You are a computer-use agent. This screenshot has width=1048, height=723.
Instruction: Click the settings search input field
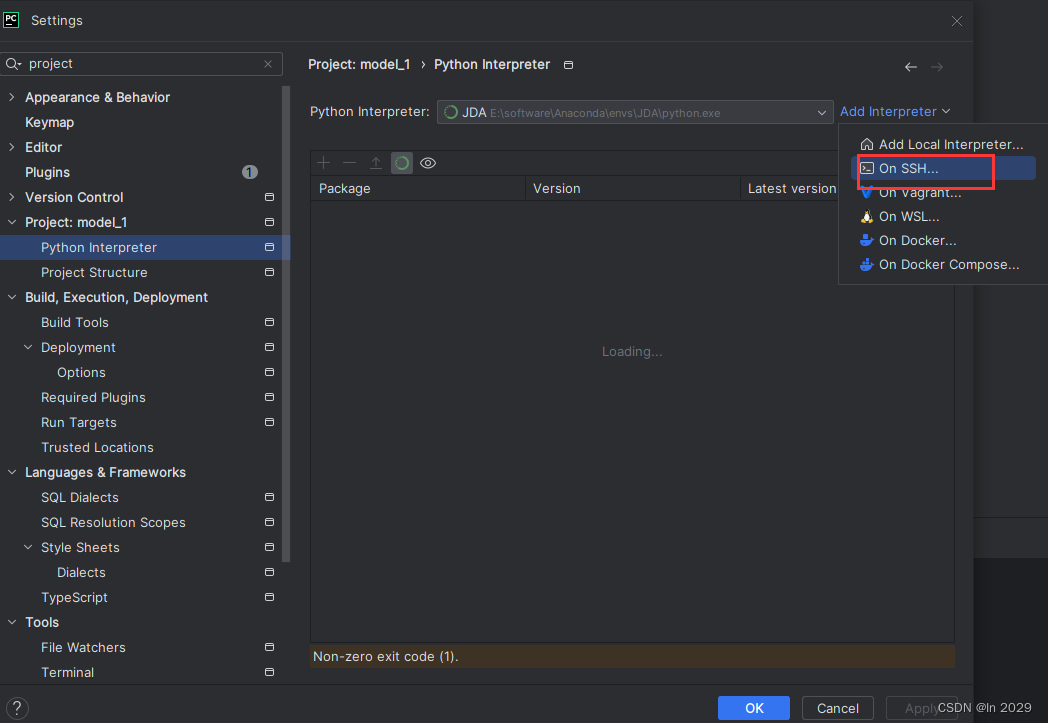click(144, 64)
